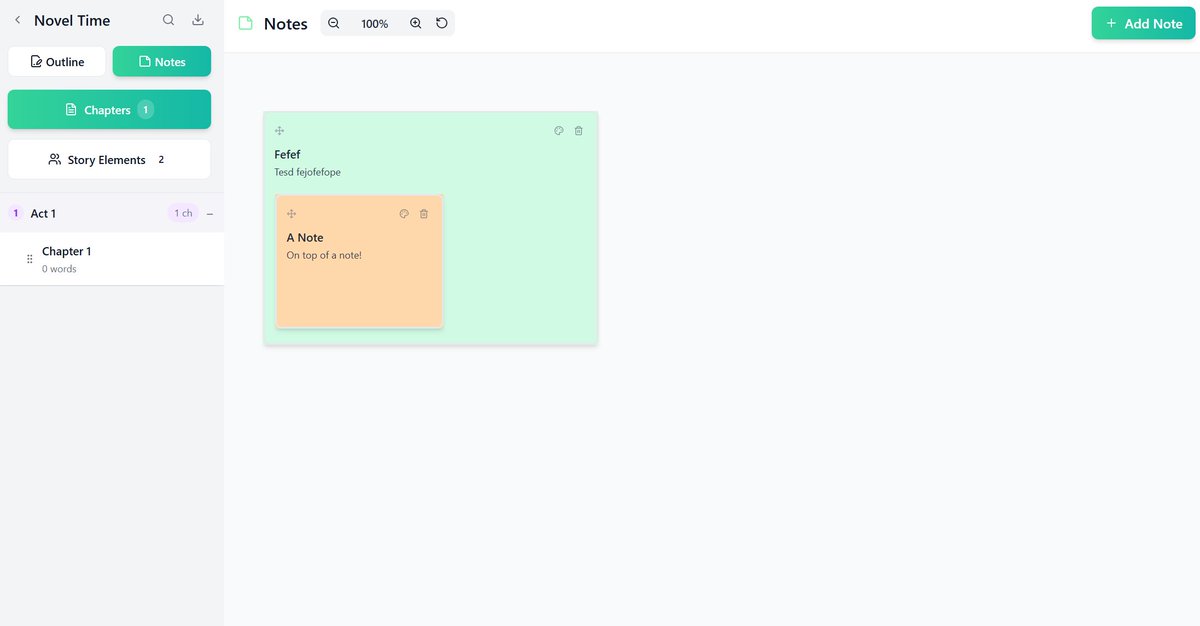1200x626 pixels.
Task: Click the '0 words' text under Chapter 1
Action: point(59,269)
